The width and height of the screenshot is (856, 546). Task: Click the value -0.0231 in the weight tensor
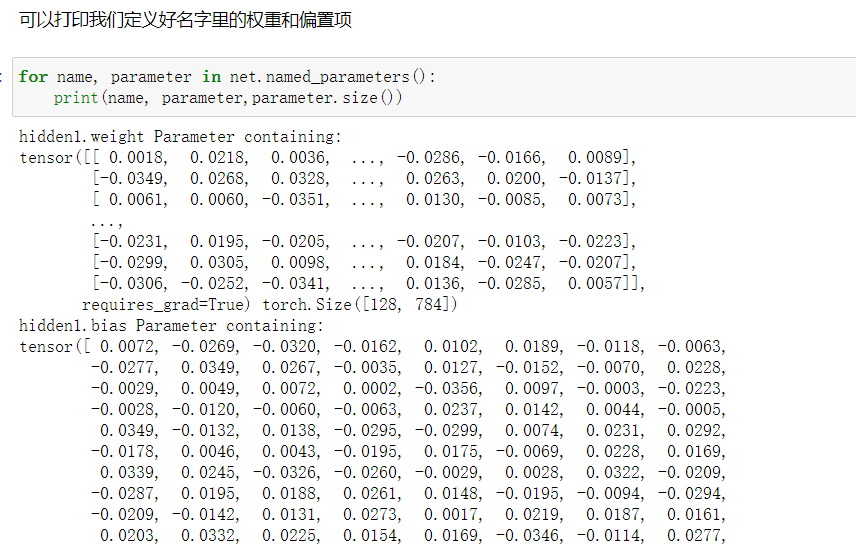[x=131, y=241]
